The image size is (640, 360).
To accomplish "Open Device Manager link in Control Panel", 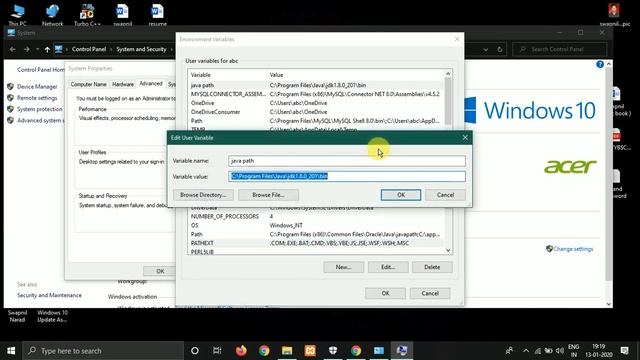I will click(x=37, y=87).
